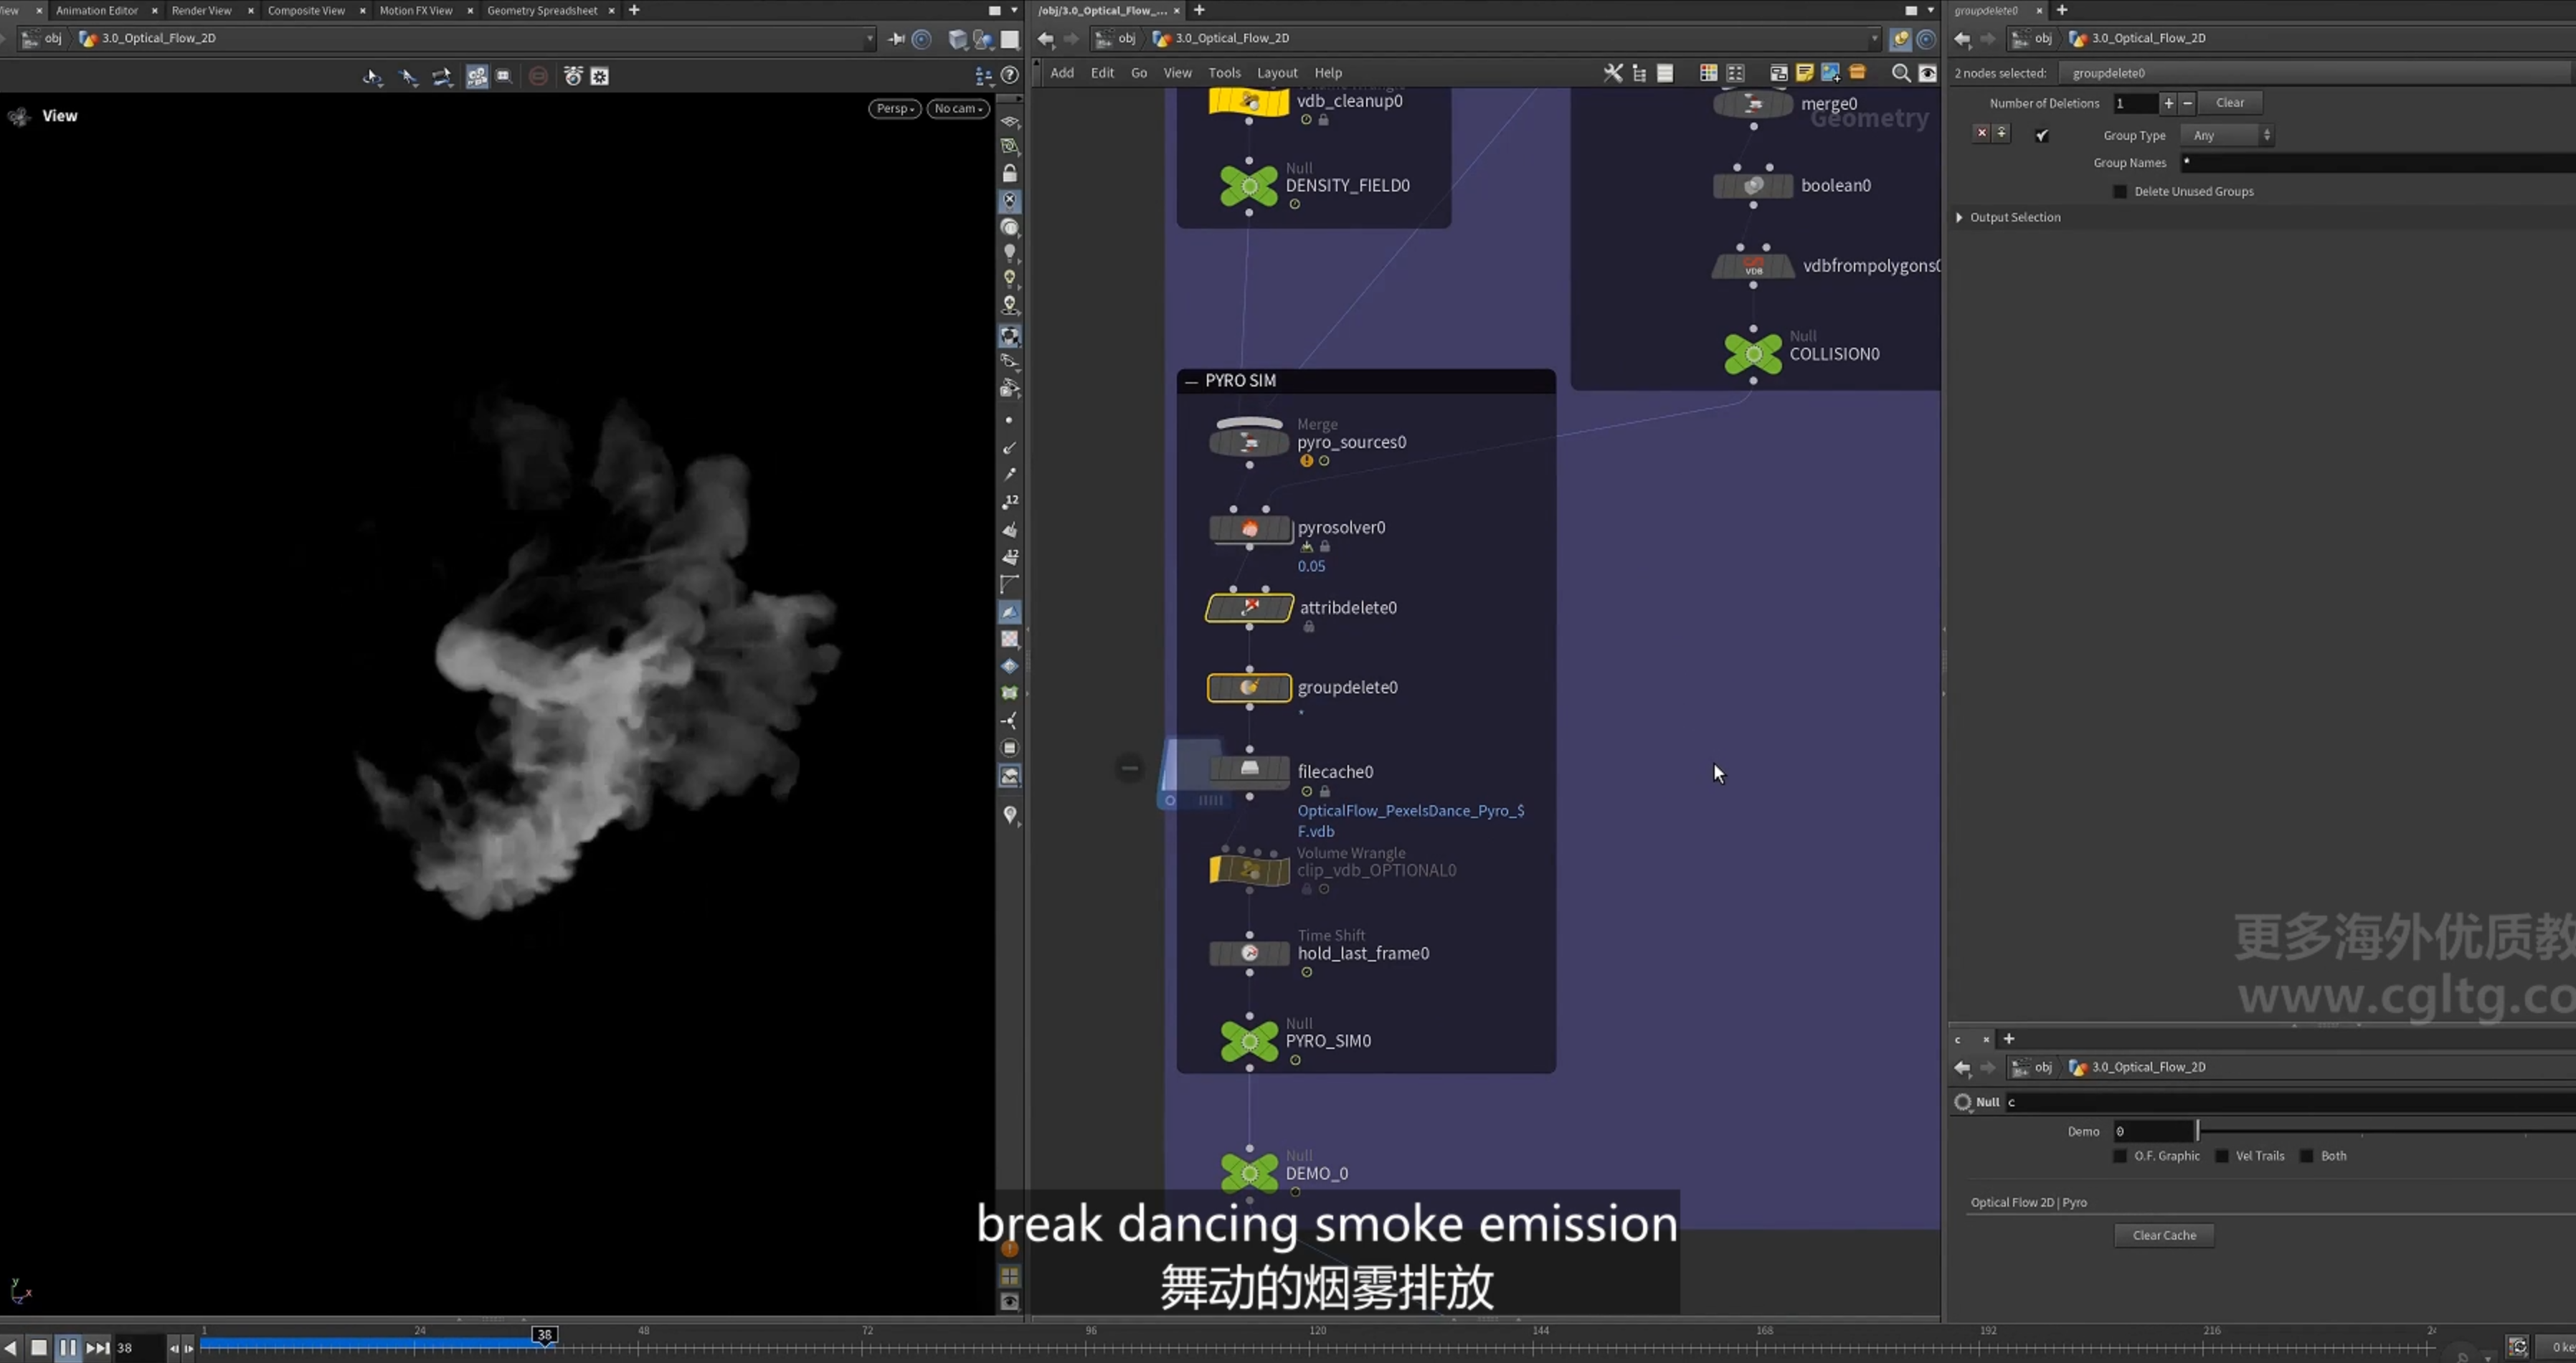Viewport: 2576px width, 1363px height.
Task: Click the vdbfrompolygons node icon
Action: point(1753,266)
